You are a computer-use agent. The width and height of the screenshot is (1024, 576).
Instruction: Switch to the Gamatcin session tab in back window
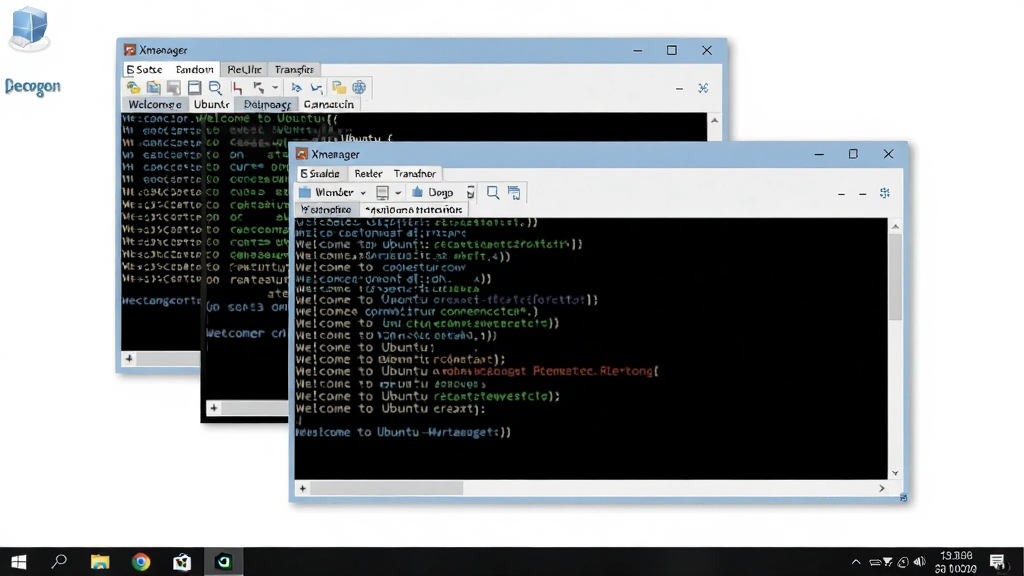328,104
